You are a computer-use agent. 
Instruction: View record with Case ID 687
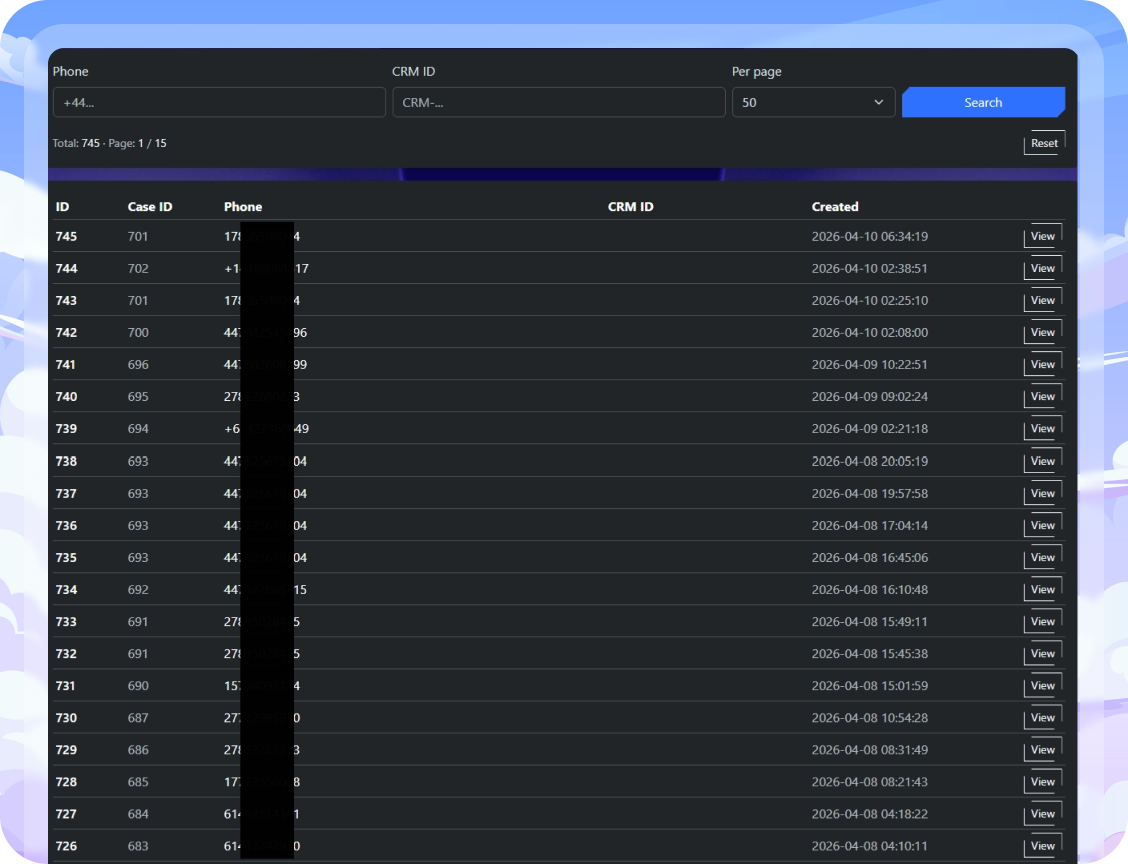[x=1041, y=717]
